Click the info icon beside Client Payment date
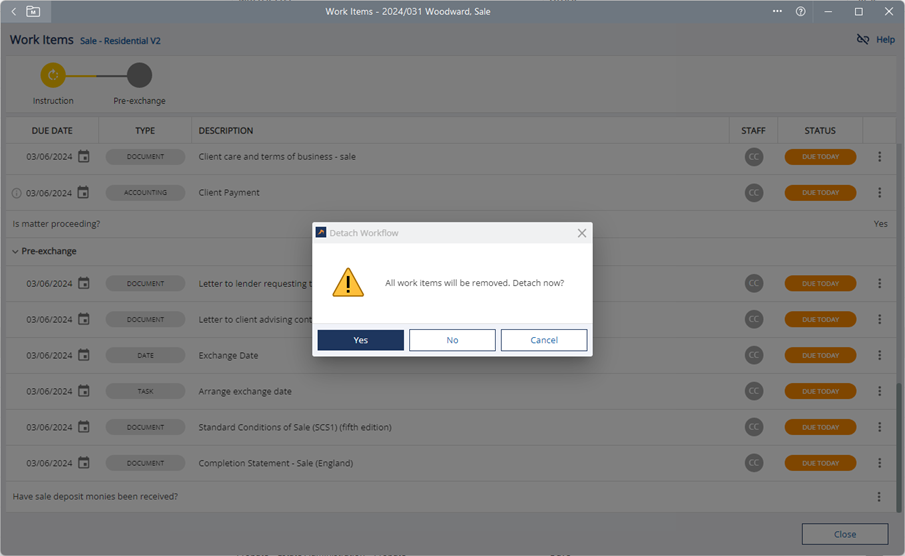 point(16,193)
